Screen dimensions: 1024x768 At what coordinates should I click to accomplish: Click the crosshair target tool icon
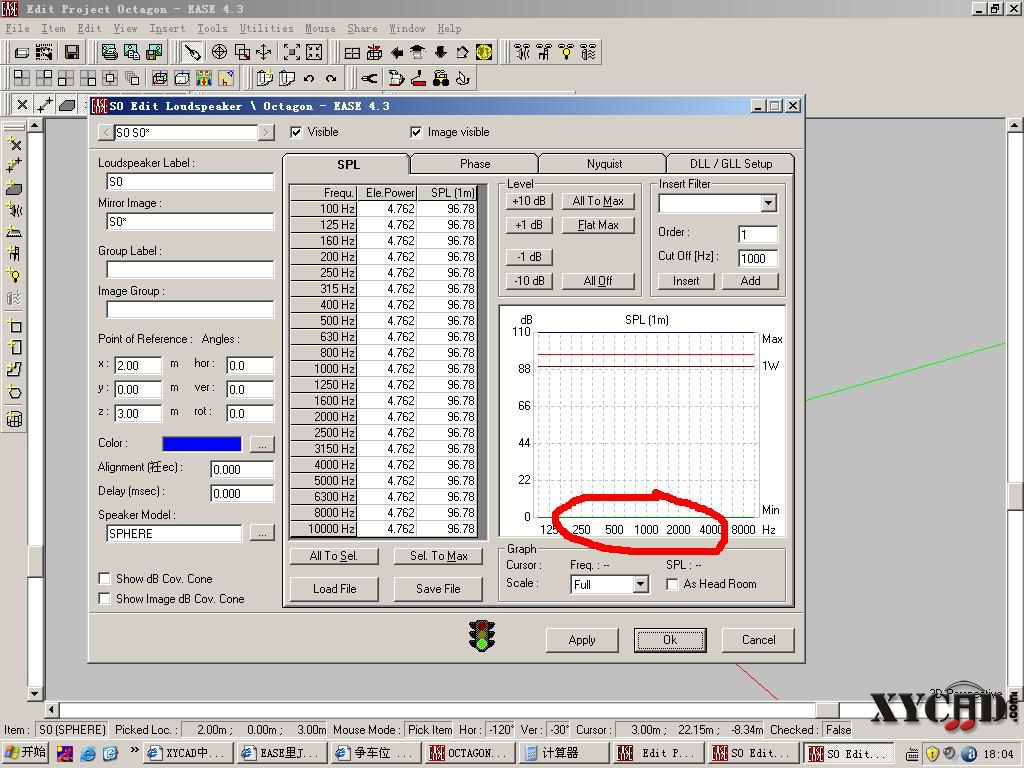click(x=219, y=52)
